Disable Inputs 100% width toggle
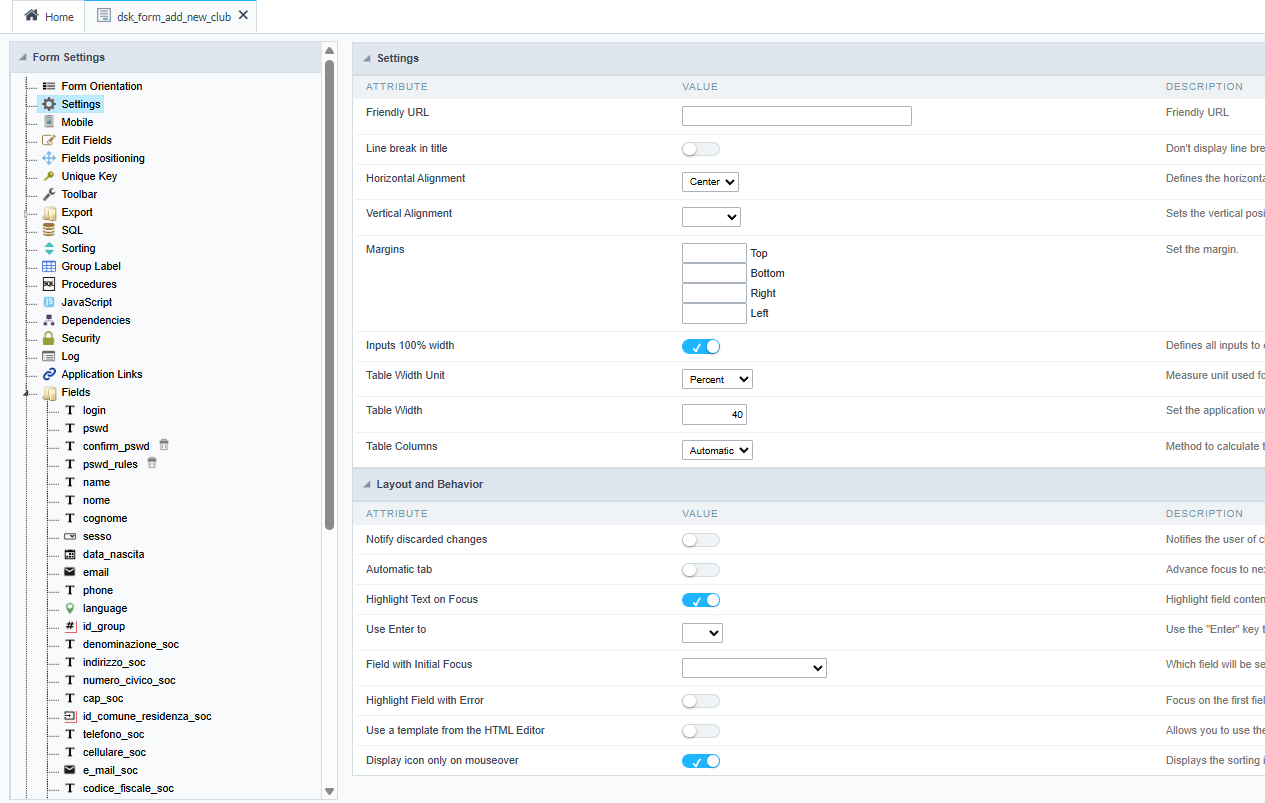1265x803 pixels. pyautogui.click(x=701, y=347)
